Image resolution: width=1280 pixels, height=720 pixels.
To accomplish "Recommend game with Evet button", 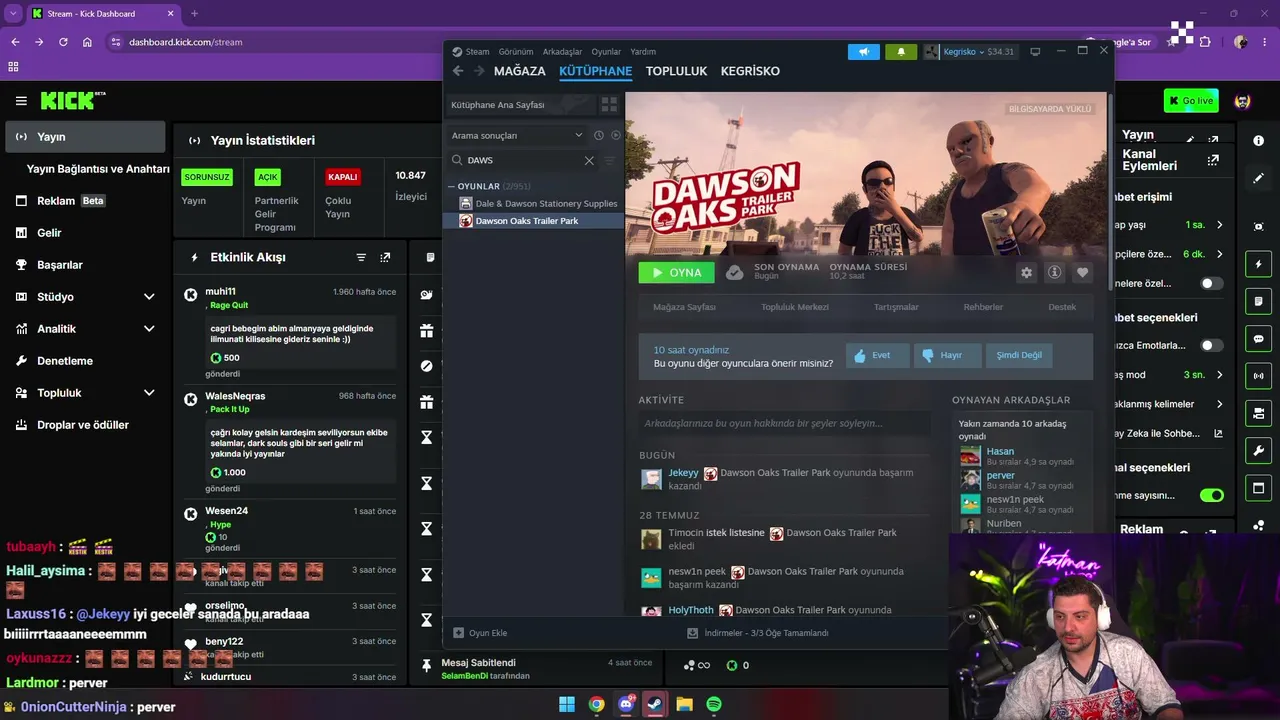I will click(877, 355).
